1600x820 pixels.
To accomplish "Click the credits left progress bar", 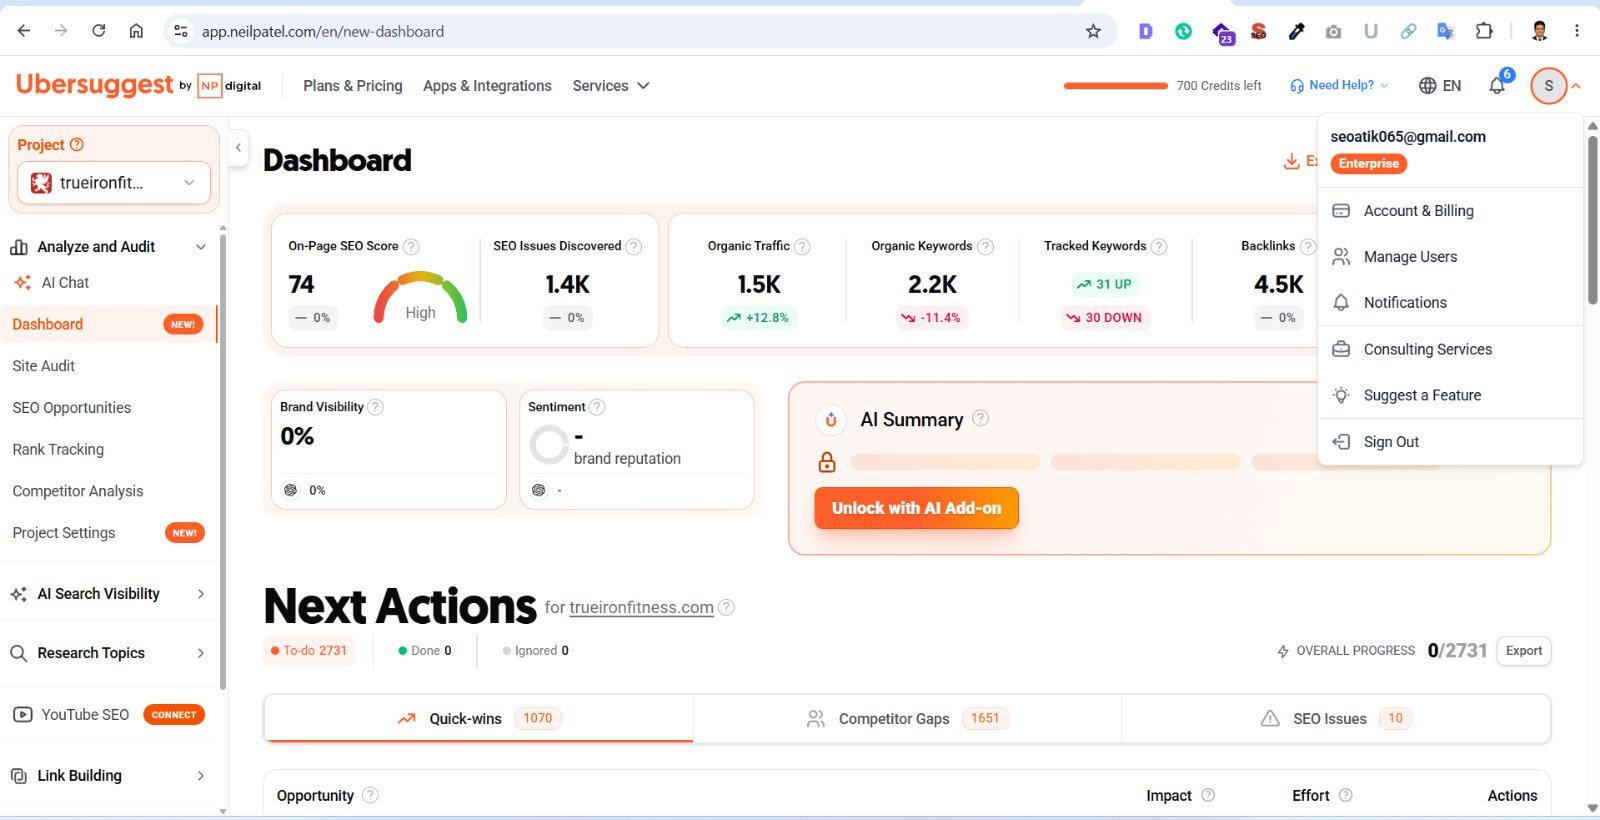I will click(1116, 86).
